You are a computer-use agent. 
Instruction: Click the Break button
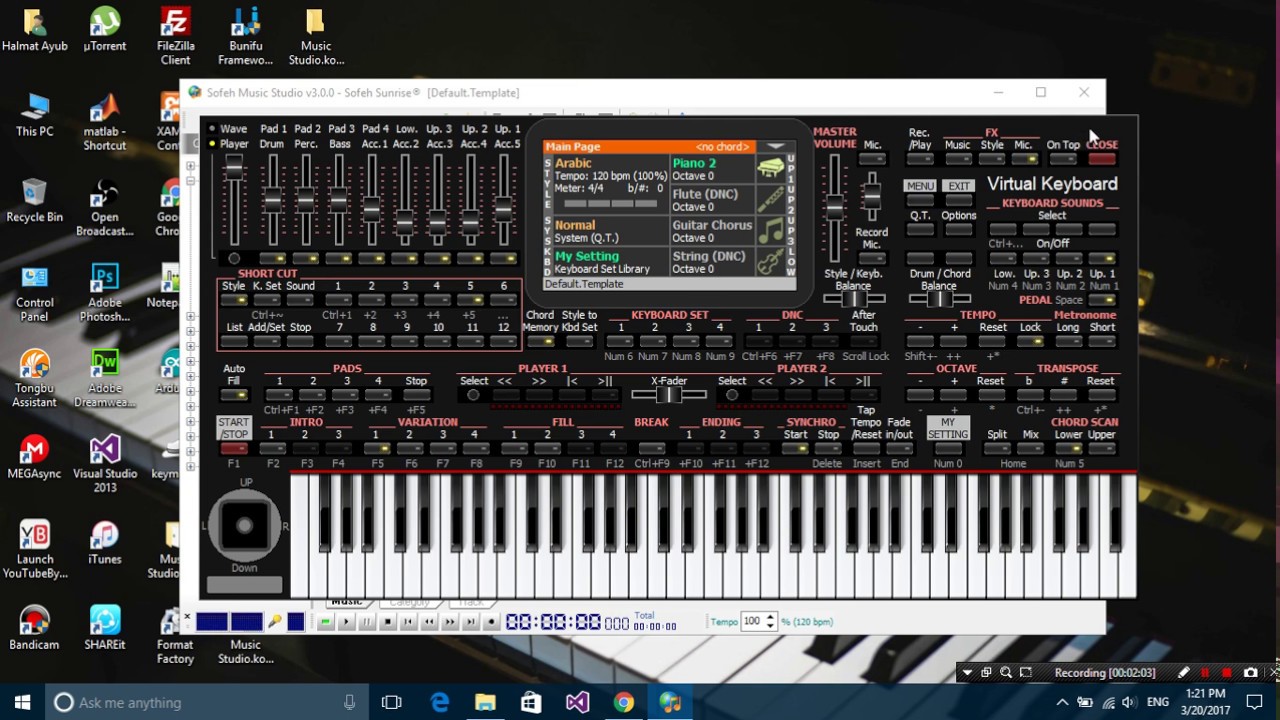(651, 450)
